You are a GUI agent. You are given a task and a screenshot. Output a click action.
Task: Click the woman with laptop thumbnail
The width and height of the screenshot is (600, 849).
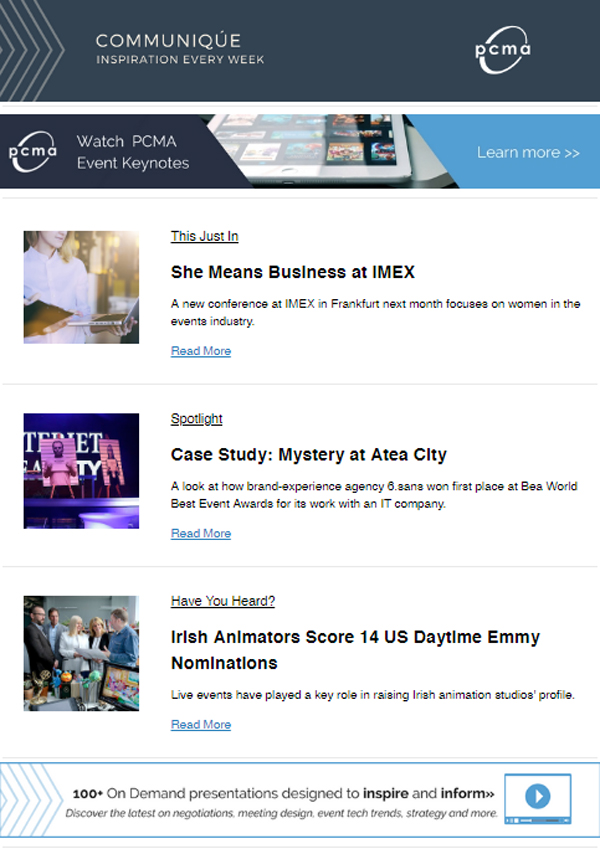pos(81,287)
